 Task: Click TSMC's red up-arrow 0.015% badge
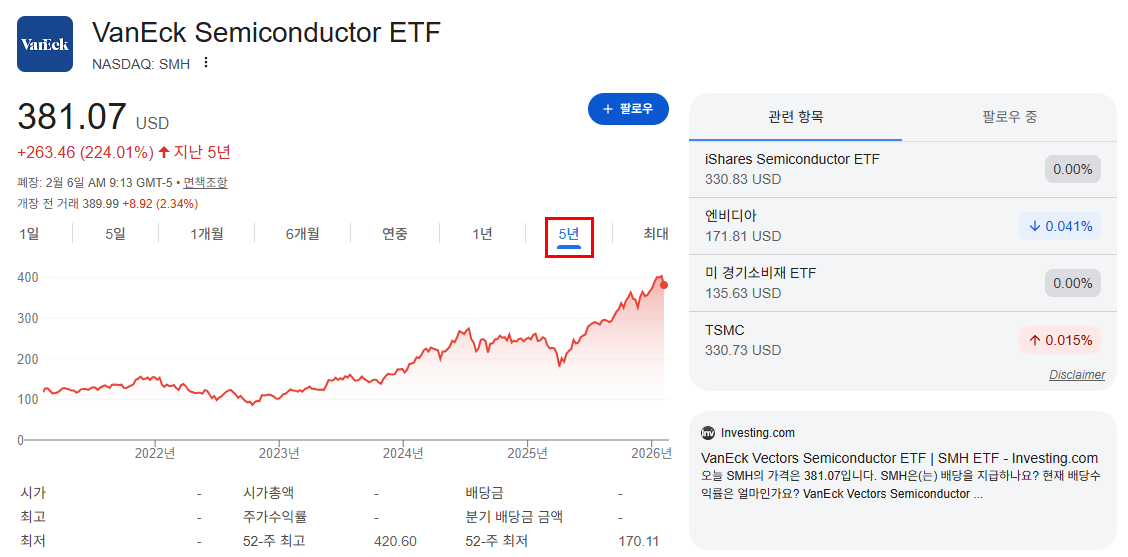[1060, 340]
